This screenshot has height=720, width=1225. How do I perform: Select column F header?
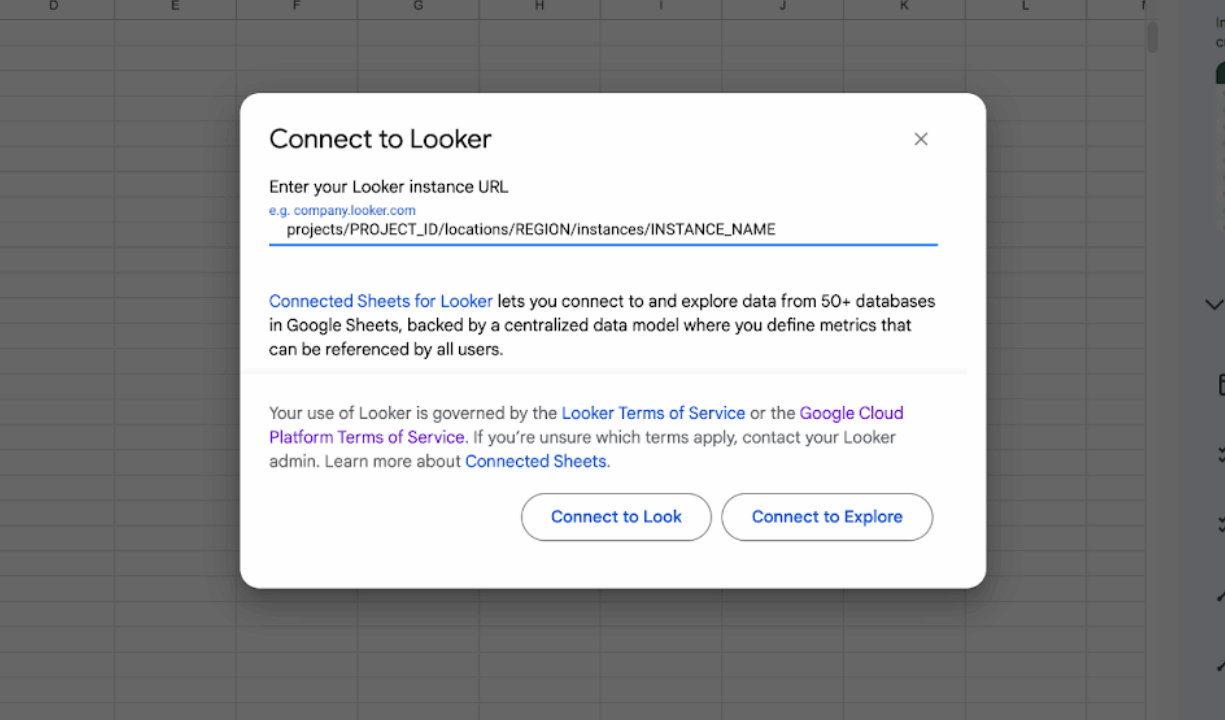point(296,7)
